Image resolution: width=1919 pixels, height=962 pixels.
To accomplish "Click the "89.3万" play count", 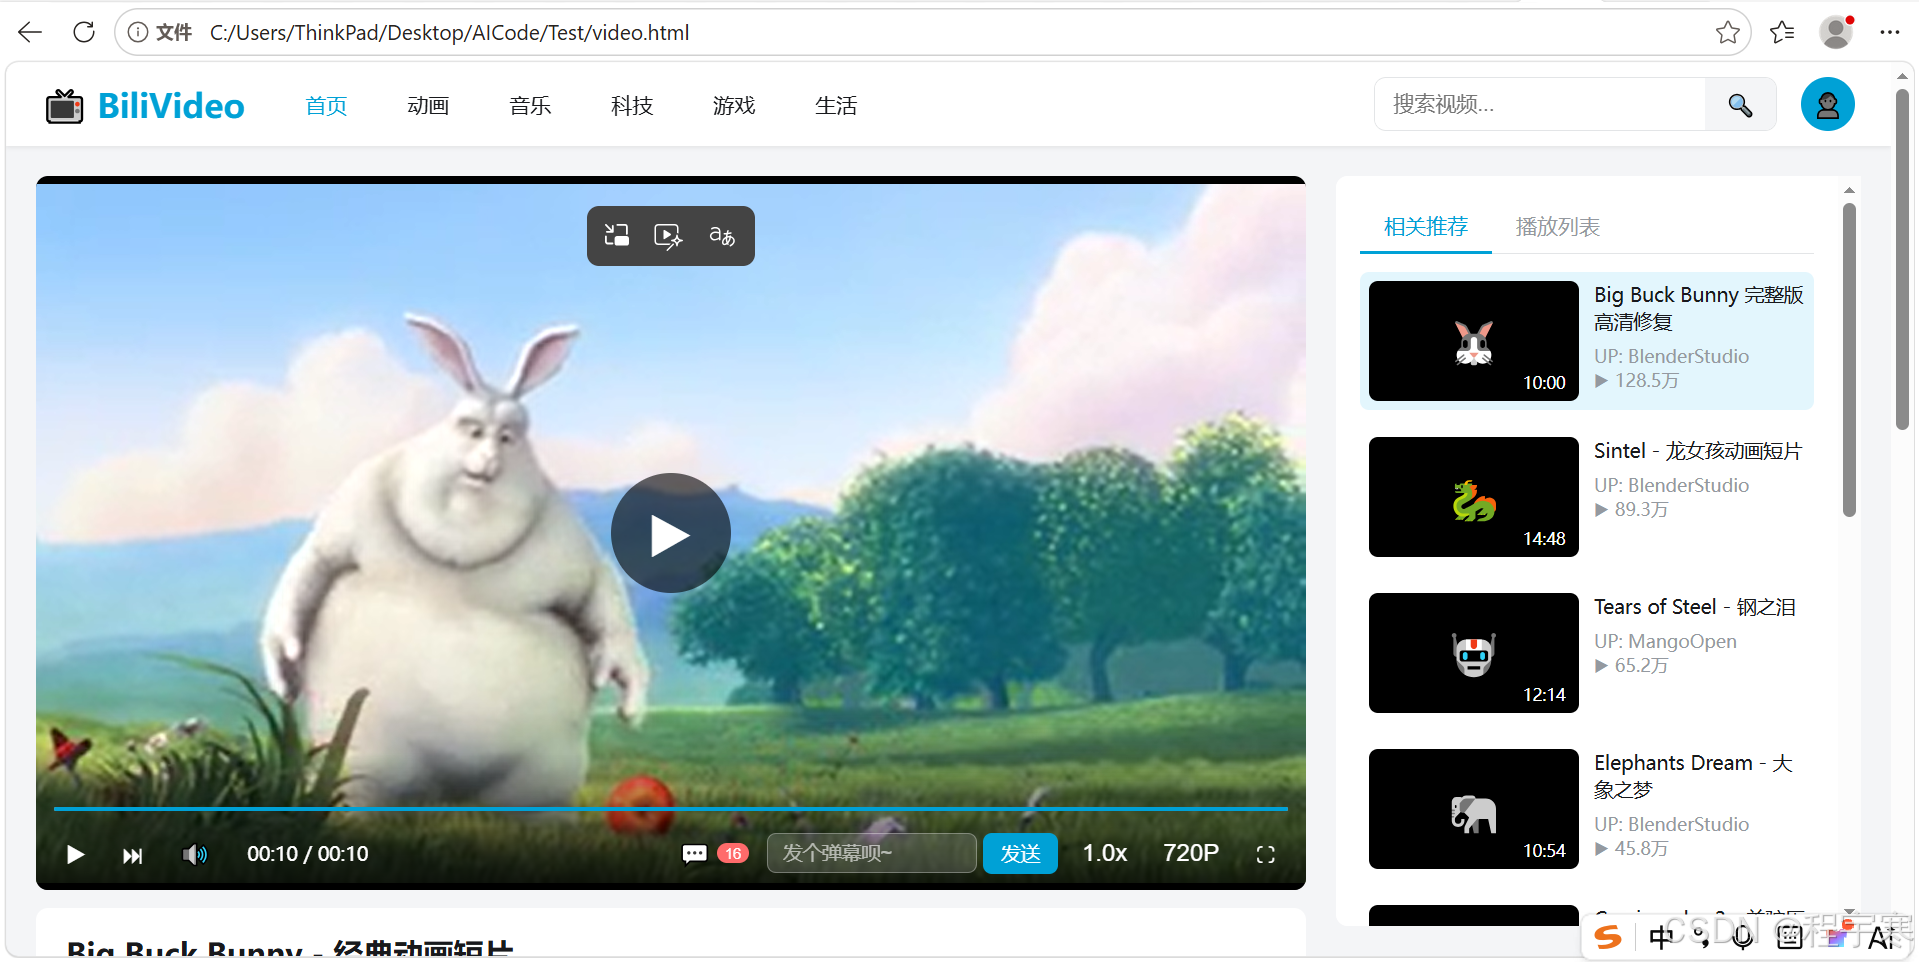I will coord(1631,510).
